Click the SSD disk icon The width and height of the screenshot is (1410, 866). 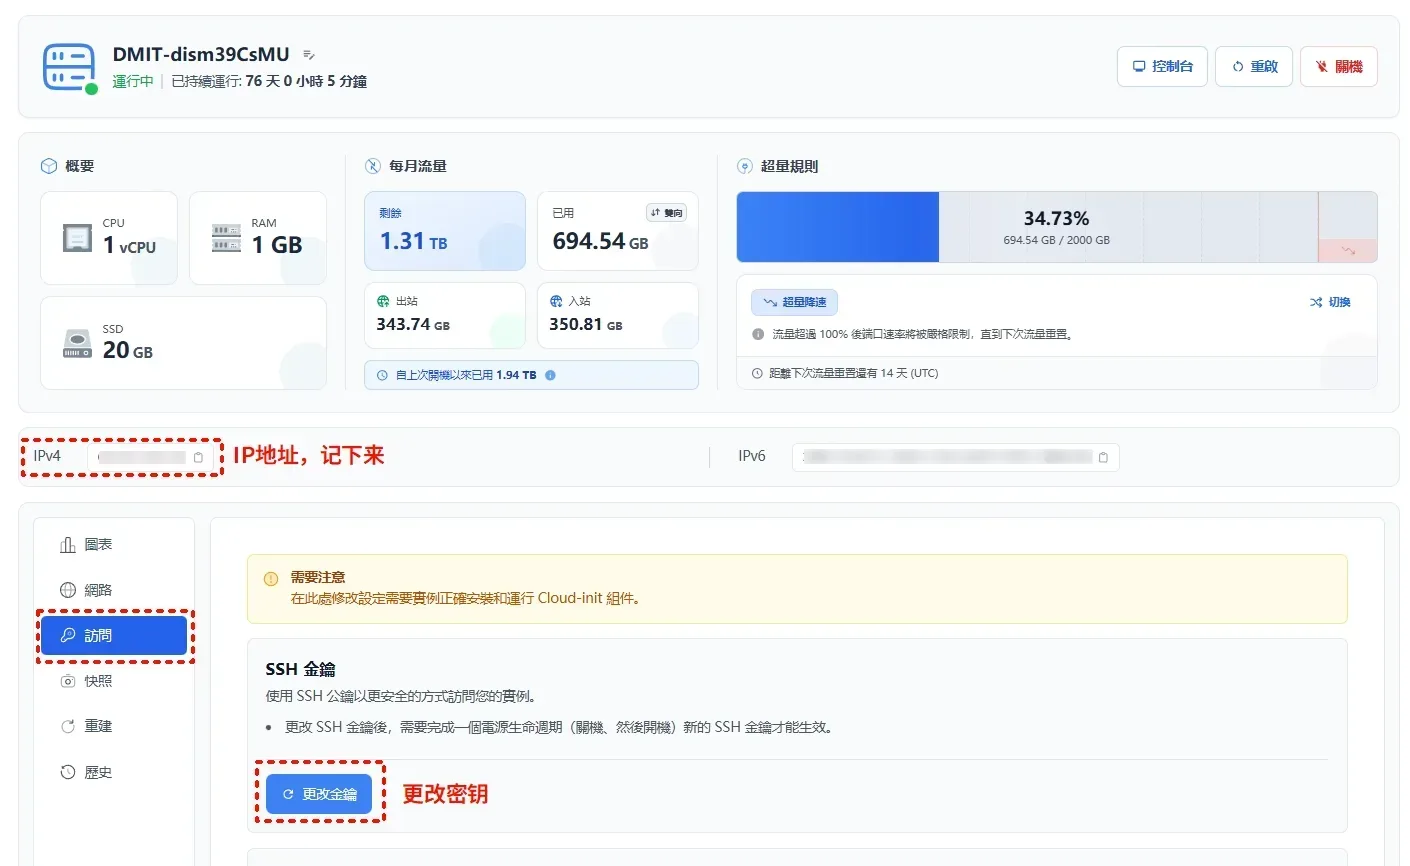78,345
